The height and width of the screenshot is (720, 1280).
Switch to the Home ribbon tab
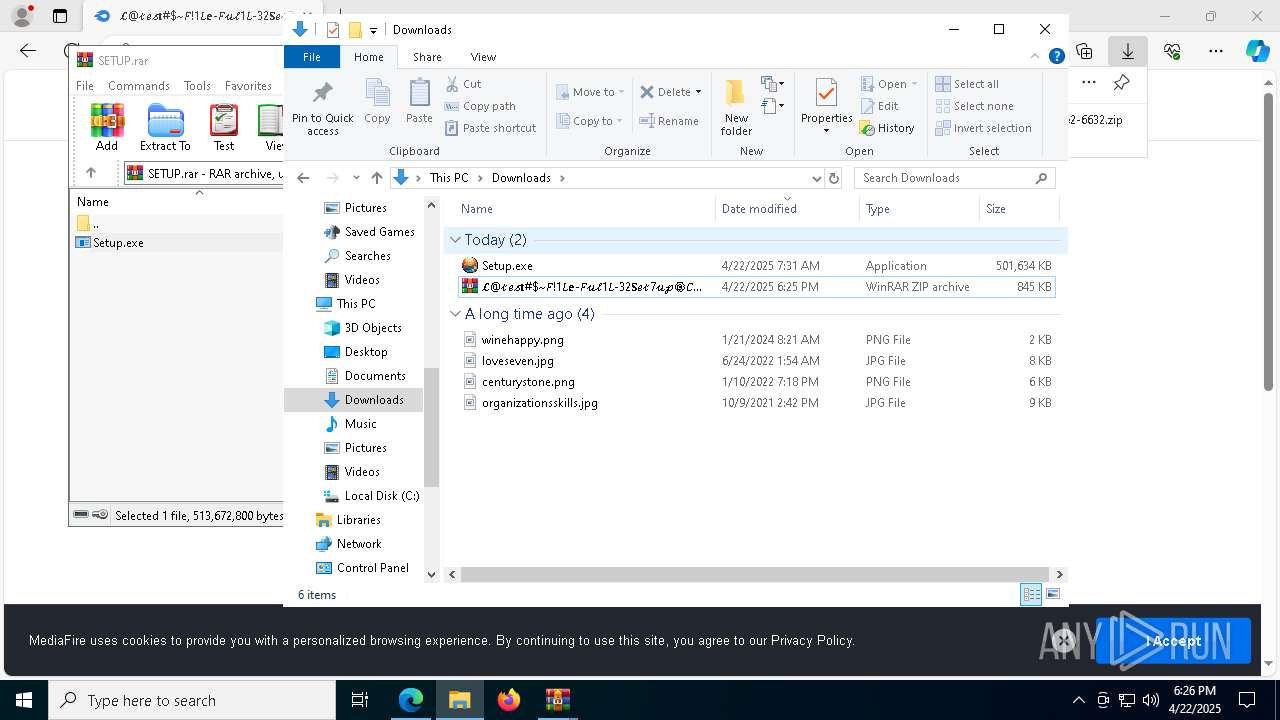click(x=369, y=57)
